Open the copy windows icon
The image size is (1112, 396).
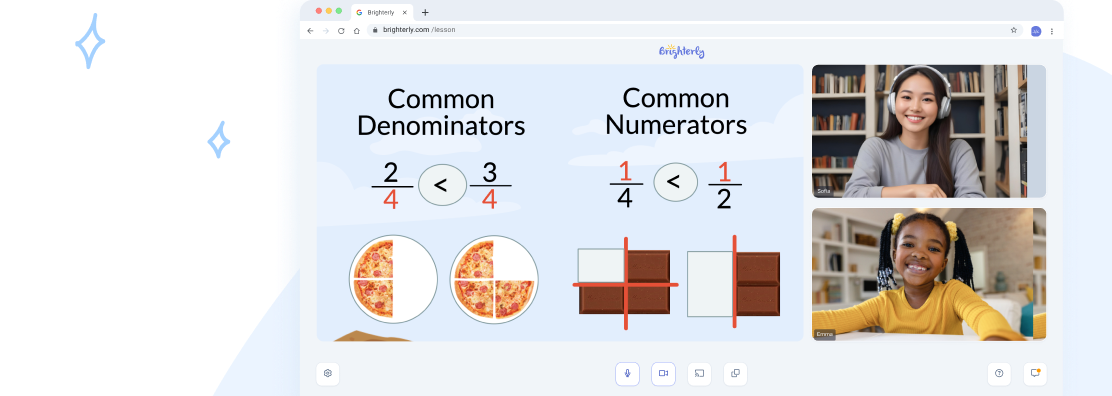click(x=735, y=373)
